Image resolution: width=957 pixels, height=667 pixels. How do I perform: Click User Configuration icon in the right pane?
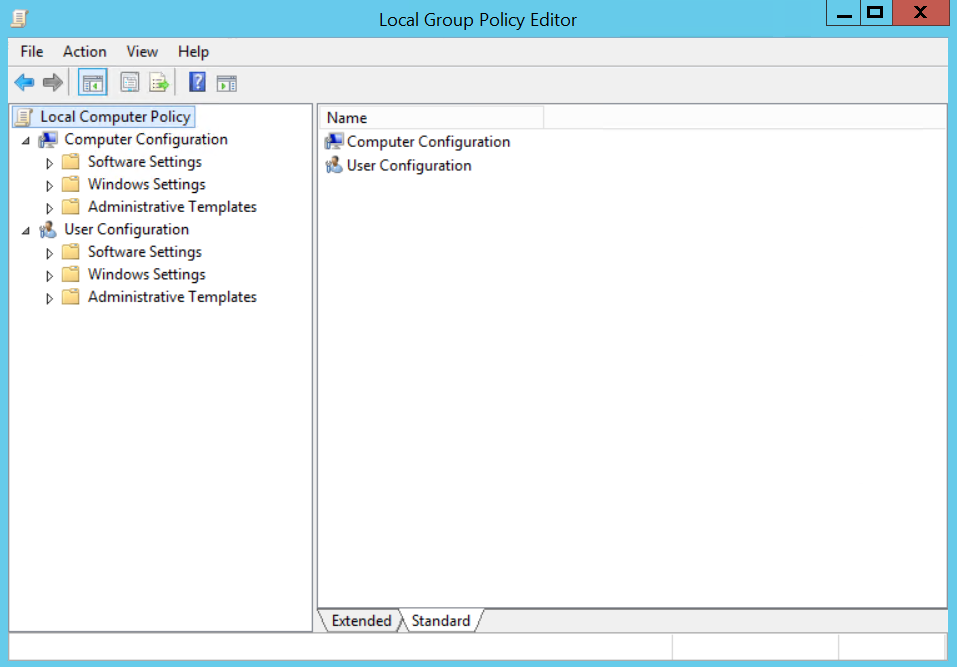click(x=334, y=165)
